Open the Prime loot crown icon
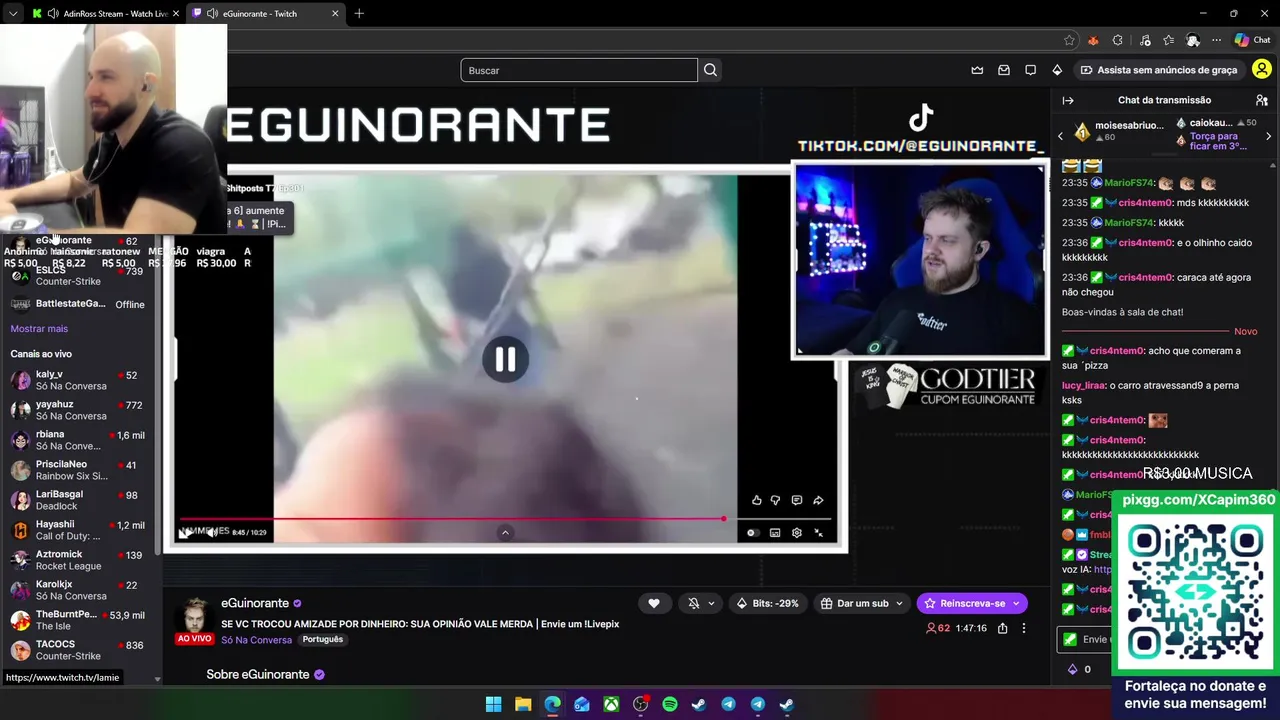Screen dimensions: 1280x720 (x=977, y=70)
